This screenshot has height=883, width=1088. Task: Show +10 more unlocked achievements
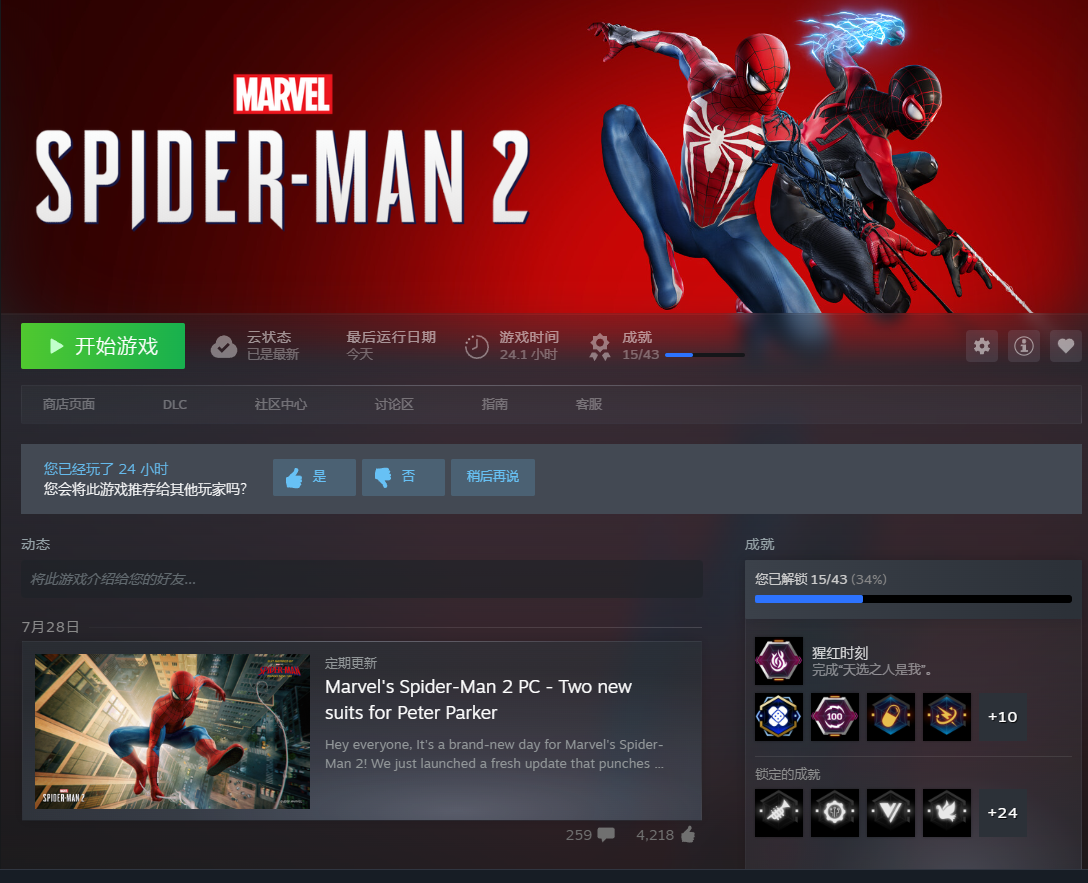1003,717
